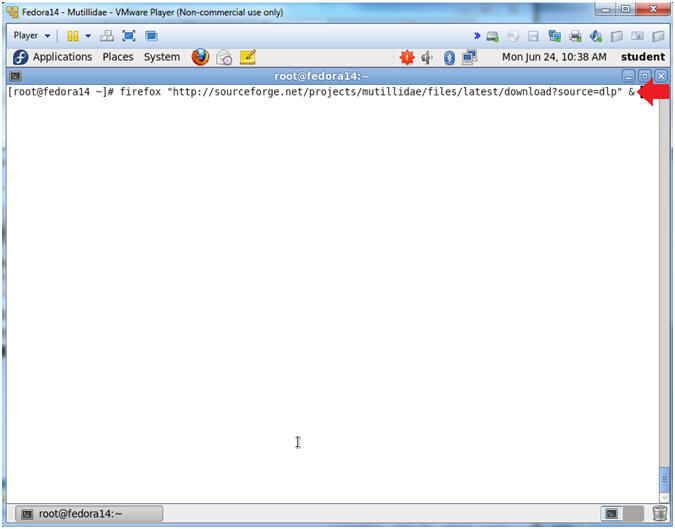Switch to Unity mode in VMware toolbar

coord(151,36)
